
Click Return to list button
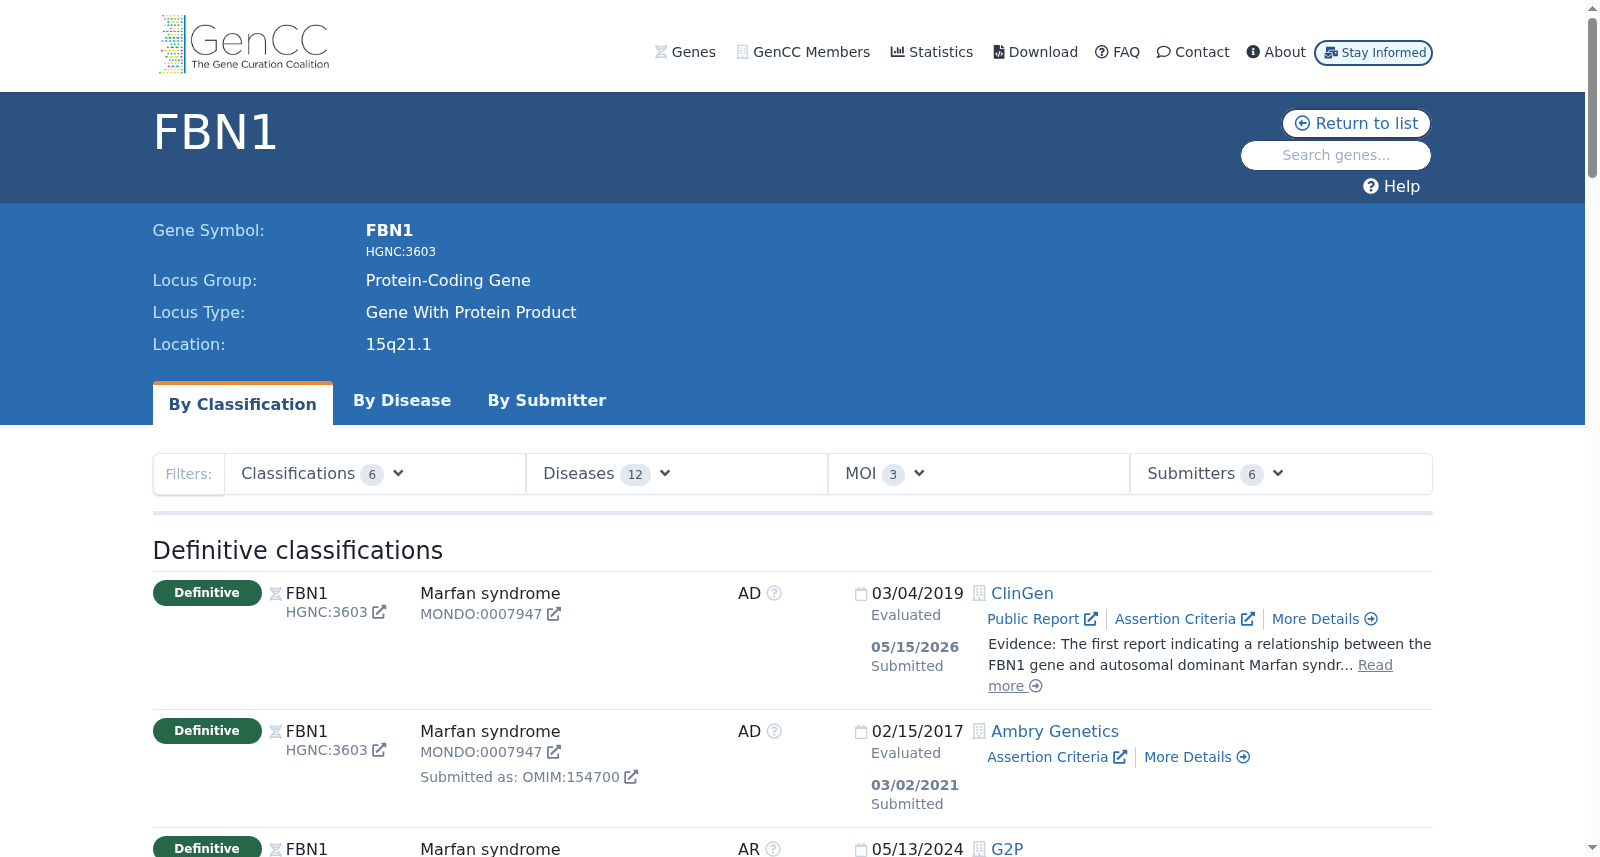pyautogui.click(x=1356, y=123)
